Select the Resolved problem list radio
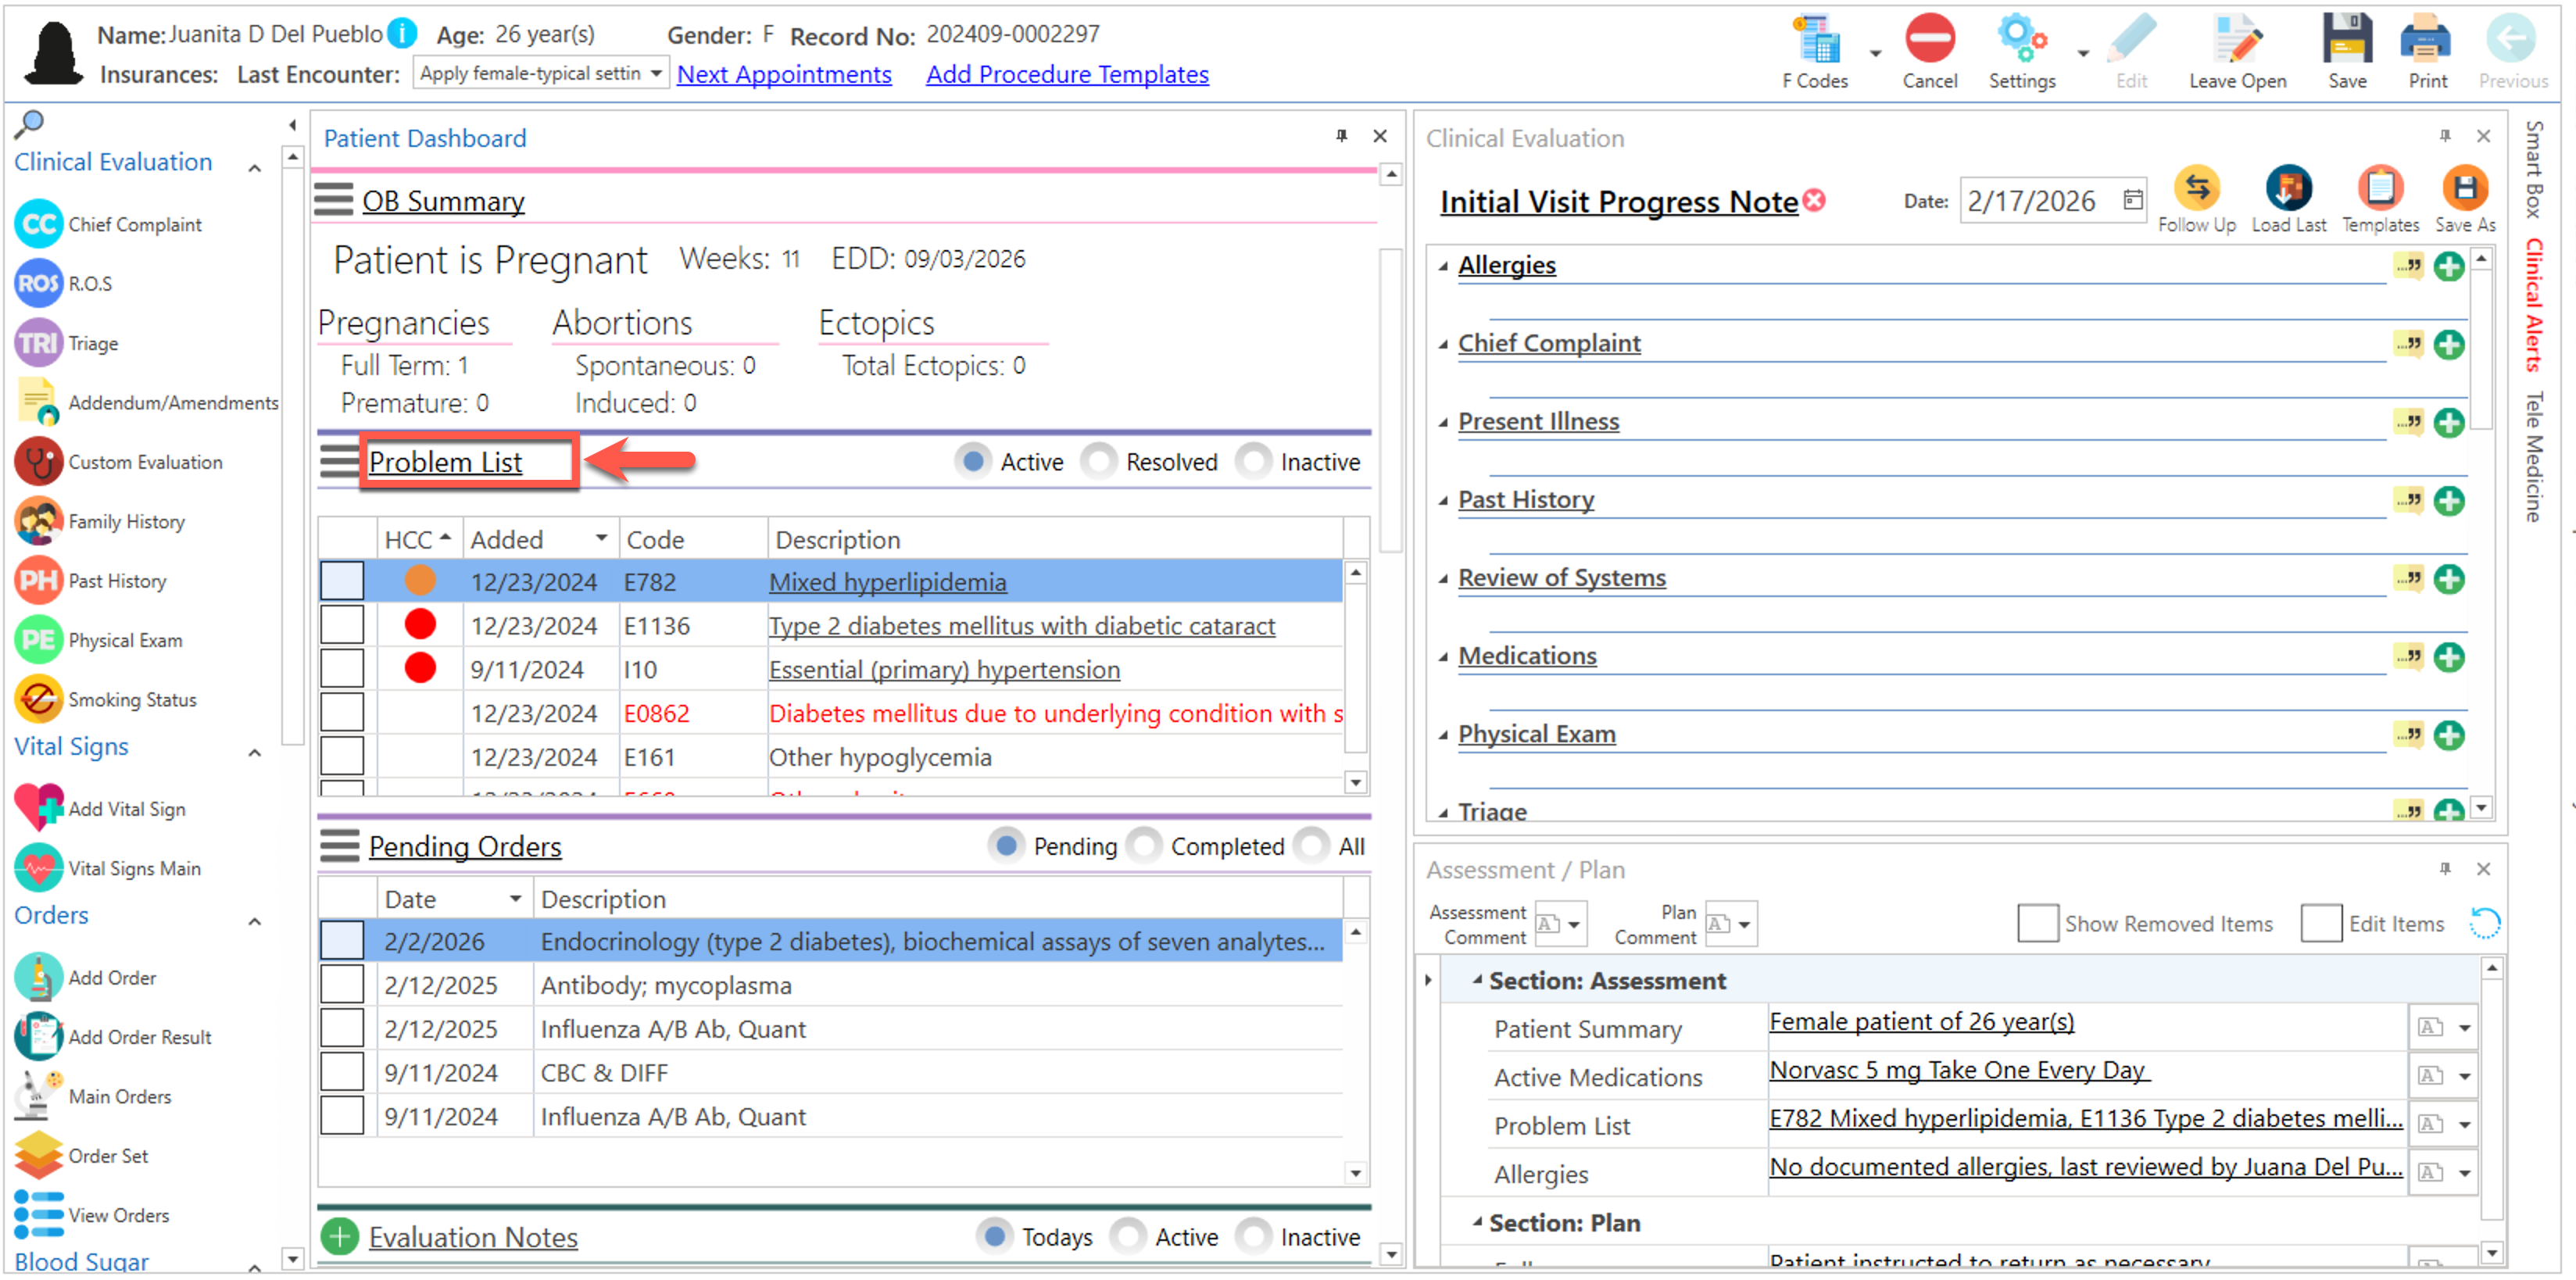Screen dimensions: 2576x1280 click(x=1099, y=462)
